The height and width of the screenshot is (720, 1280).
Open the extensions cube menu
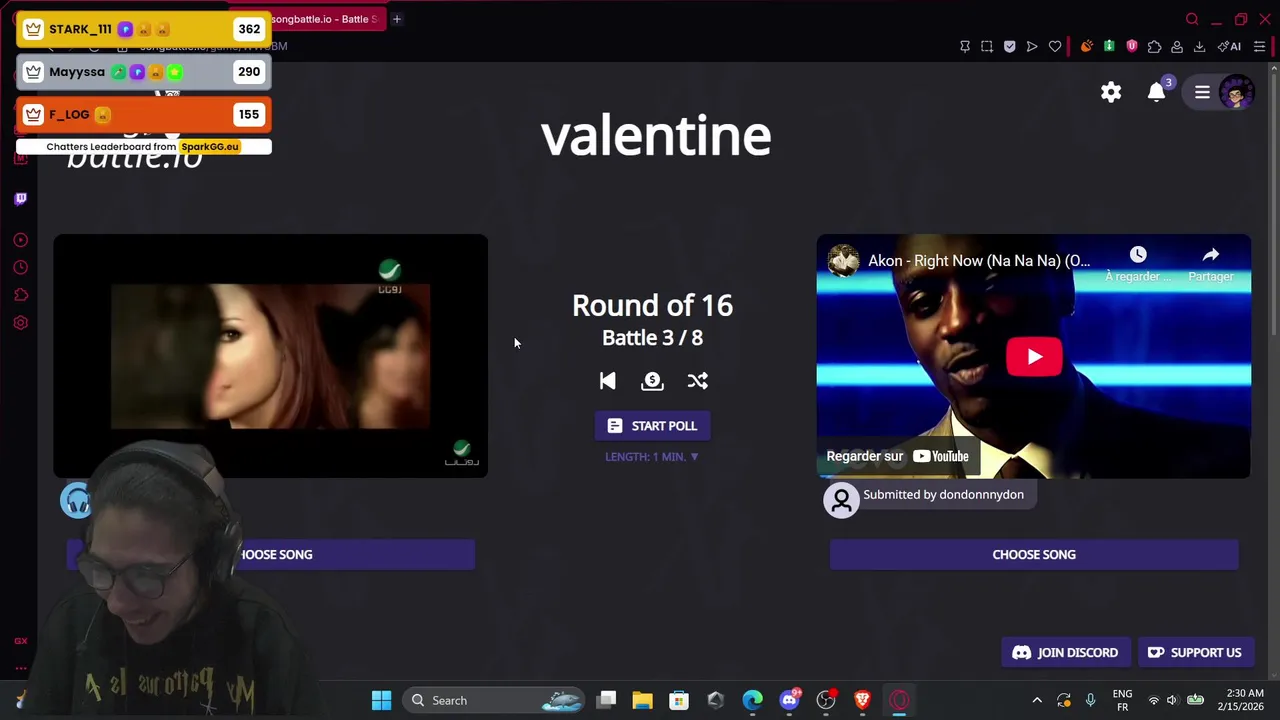tap(1155, 46)
